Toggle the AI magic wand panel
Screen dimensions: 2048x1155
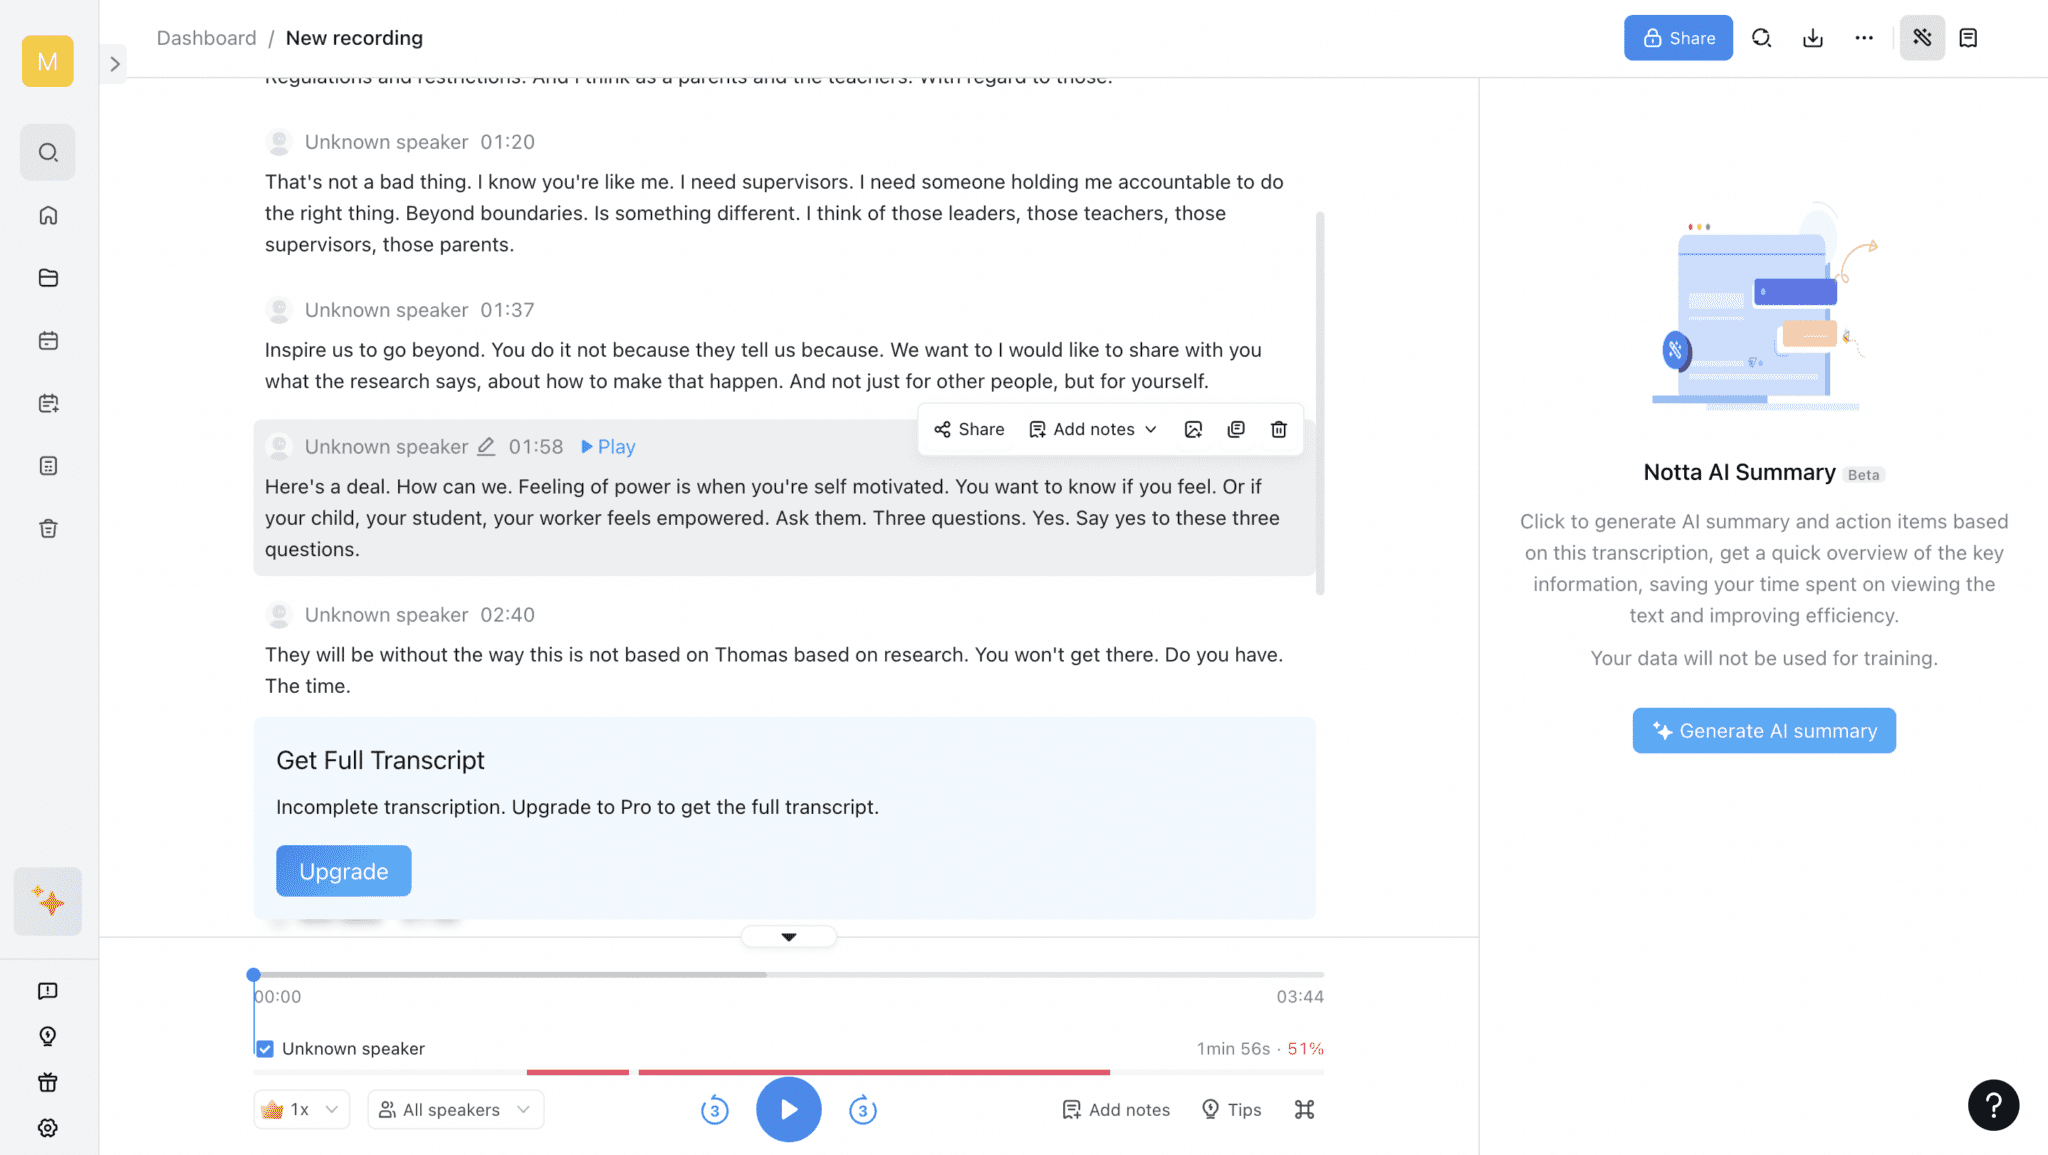(x=1922, y=37)
